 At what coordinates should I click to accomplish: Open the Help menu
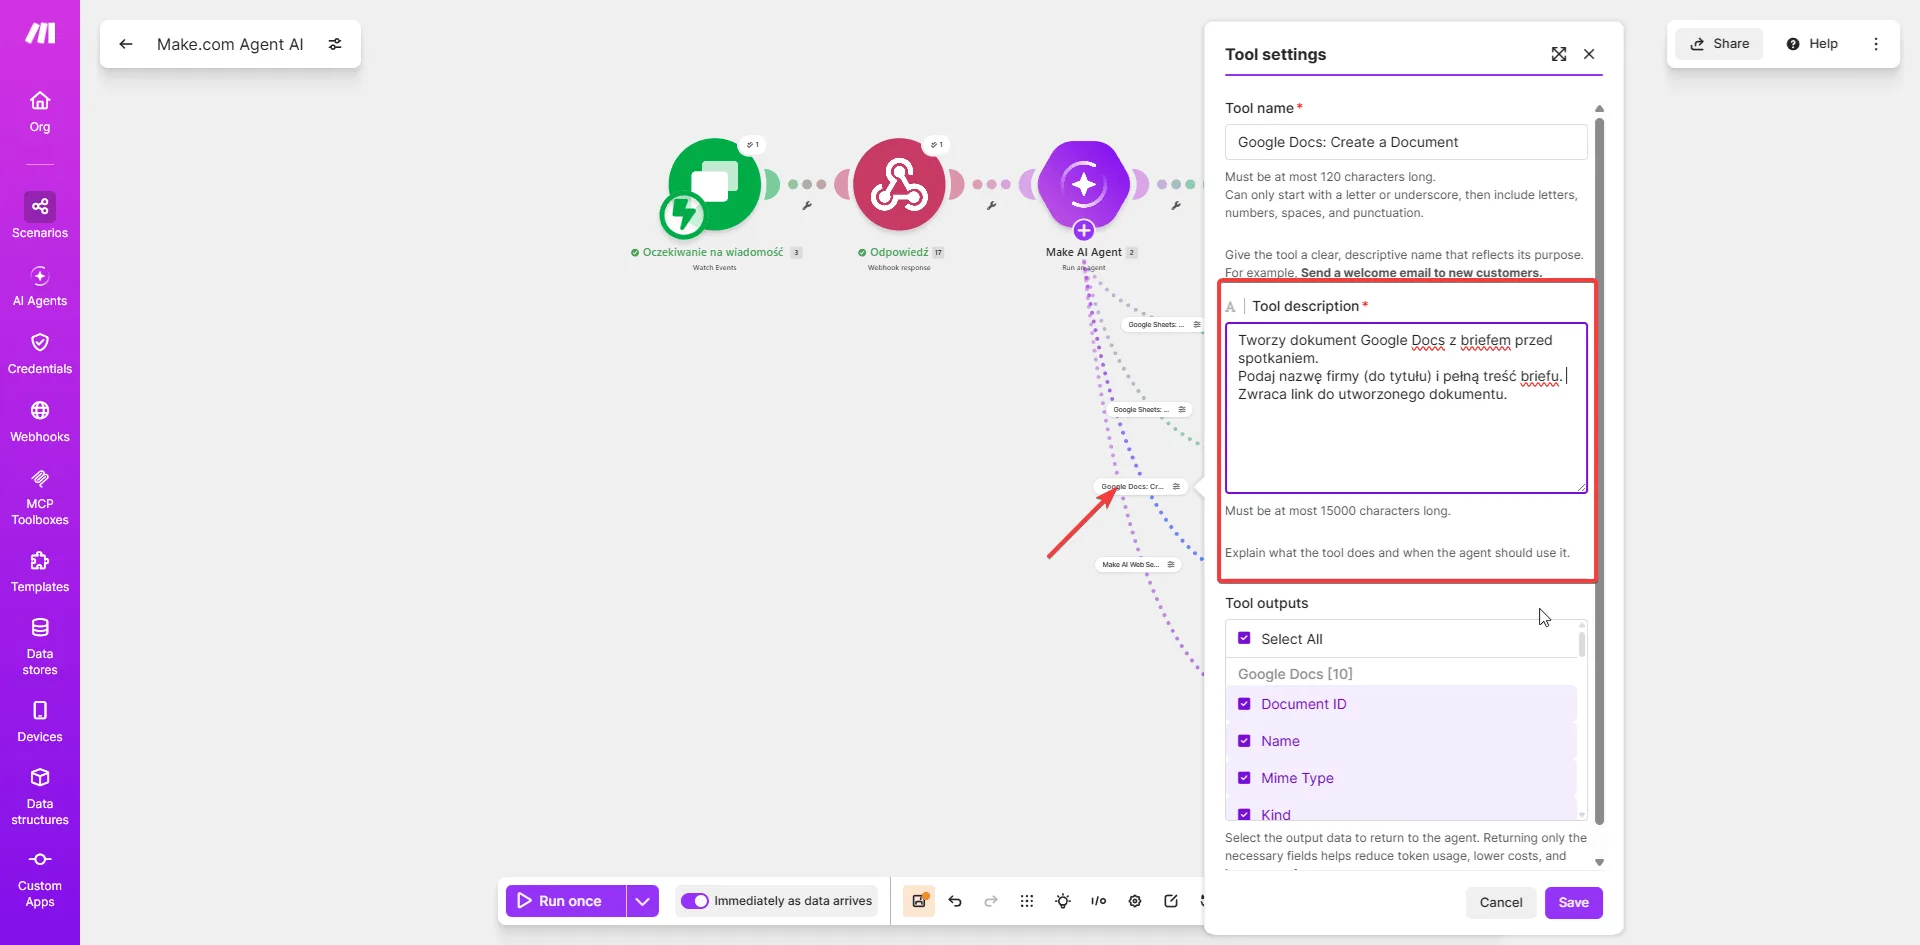click(1812, 44)
